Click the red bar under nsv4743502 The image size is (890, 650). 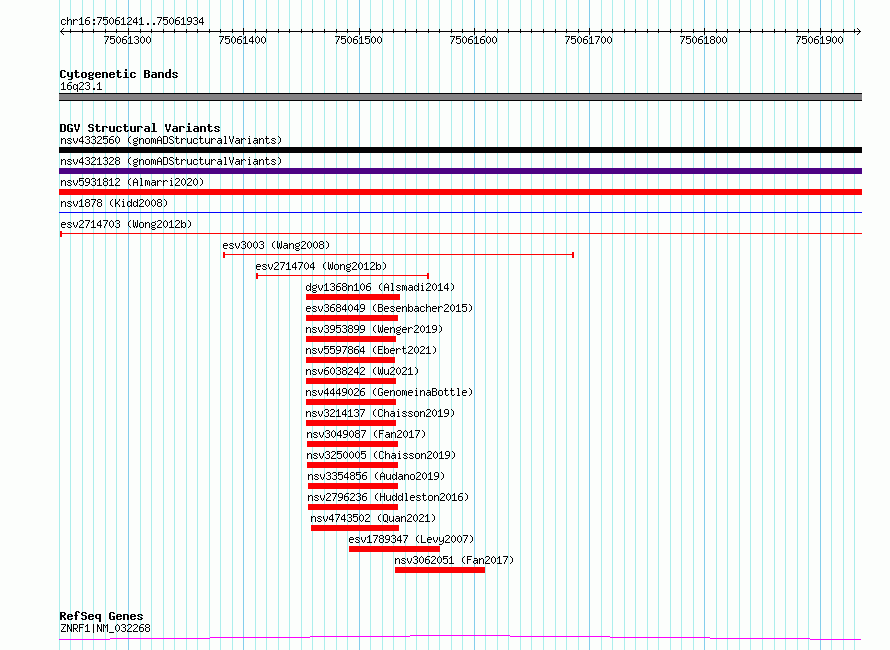click(x=355, y=528)
